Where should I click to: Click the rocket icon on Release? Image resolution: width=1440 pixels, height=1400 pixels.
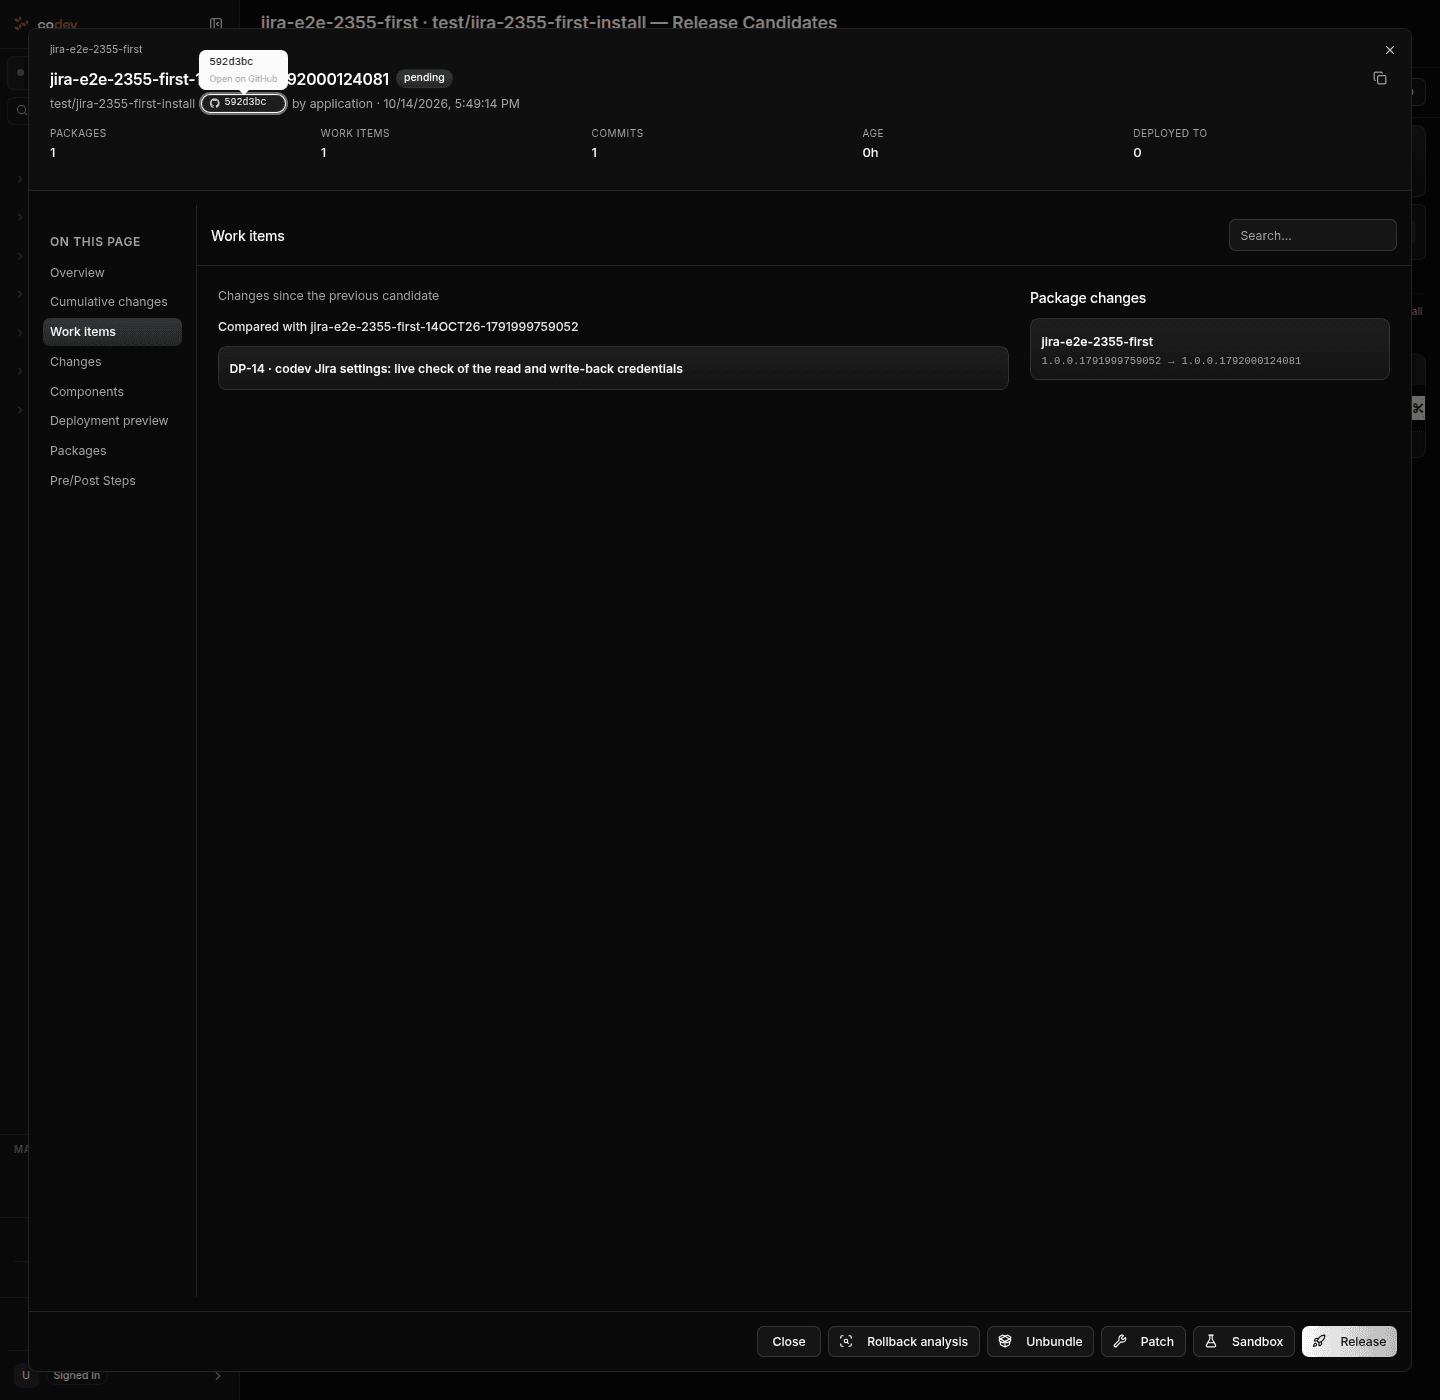(1320, 1341)
